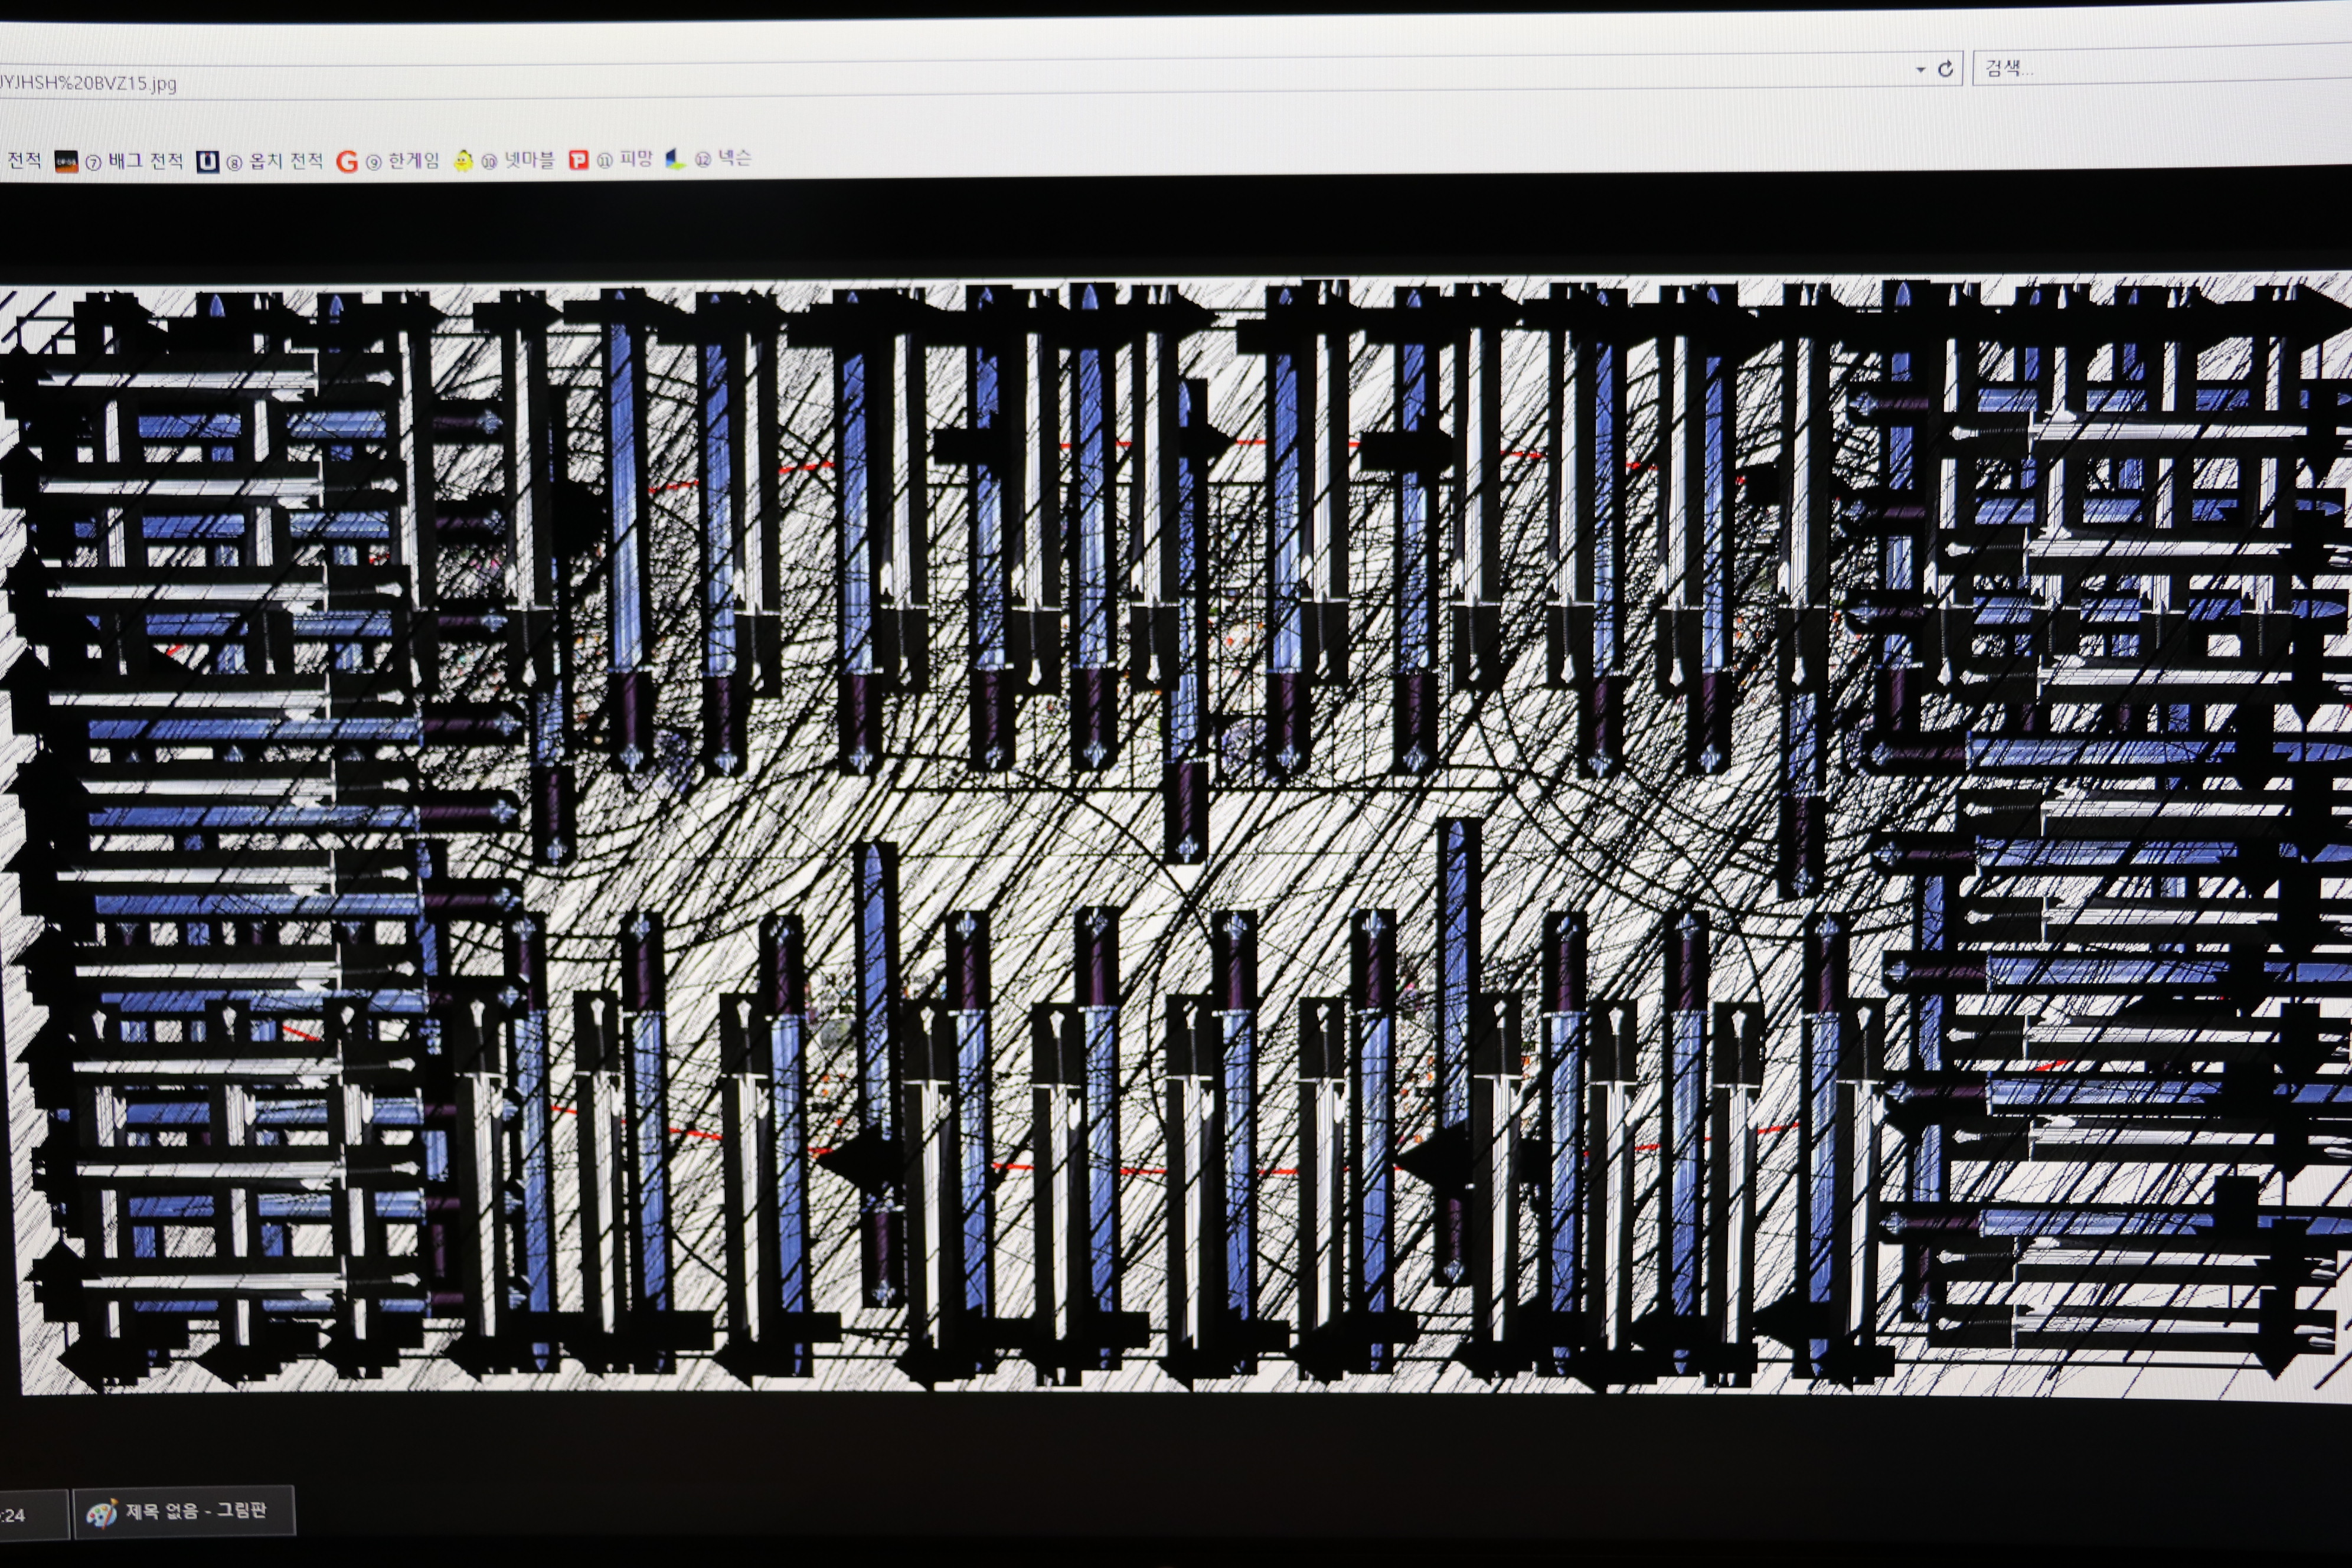Expand the address bar dropdown arrow
The height and width of the screenshot is (1568, 2352).
pyautogui.click(x=1920, y=70)
